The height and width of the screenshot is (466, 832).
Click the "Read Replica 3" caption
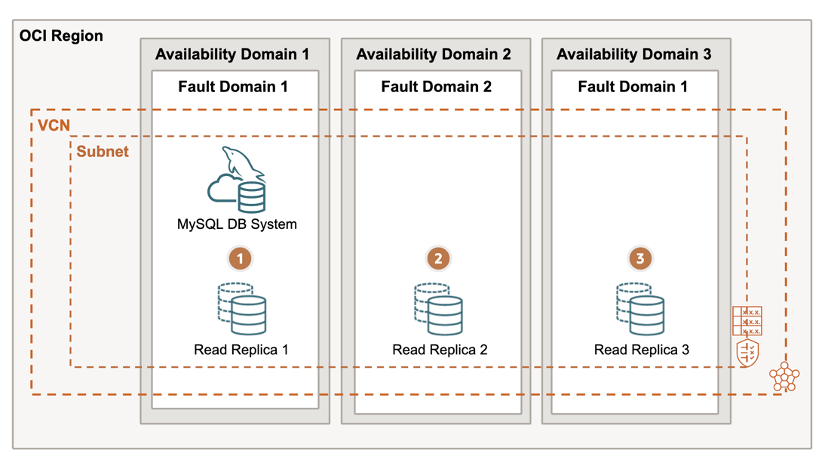[642, 349]
